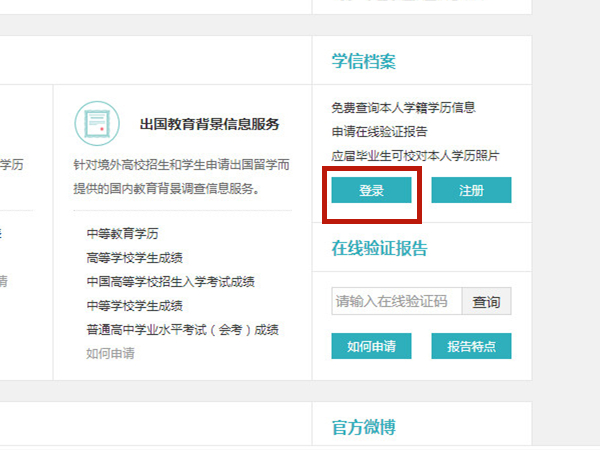Image resolution: width=600 pixels, height=450 pixels.
Task: Open the 学信档案 section heading
Action: pyautogui.click(x=364, y=61)
